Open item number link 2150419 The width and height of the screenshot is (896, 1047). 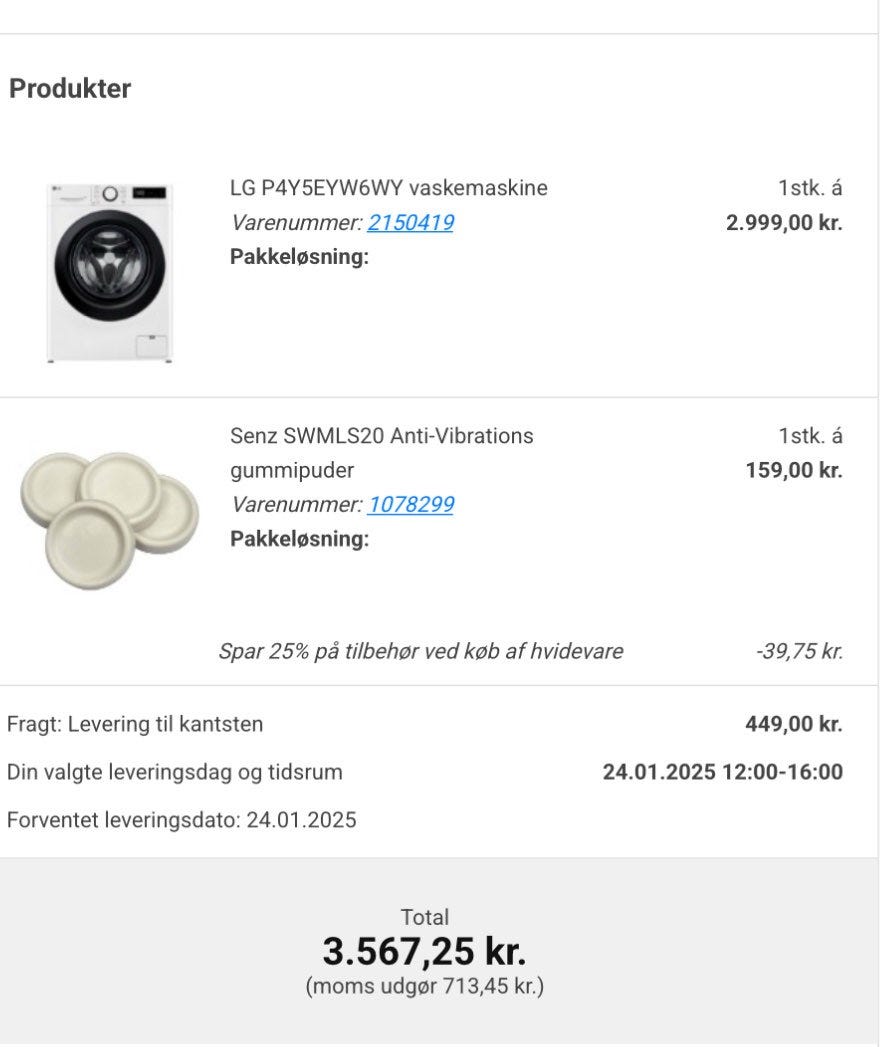410,222
